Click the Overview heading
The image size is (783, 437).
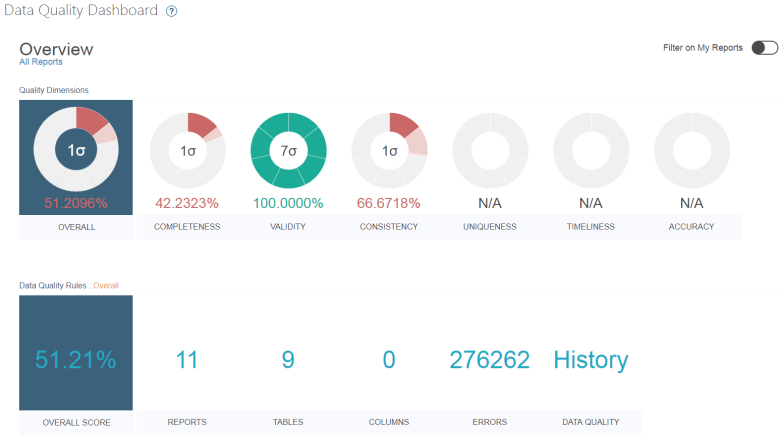(56, 49)
